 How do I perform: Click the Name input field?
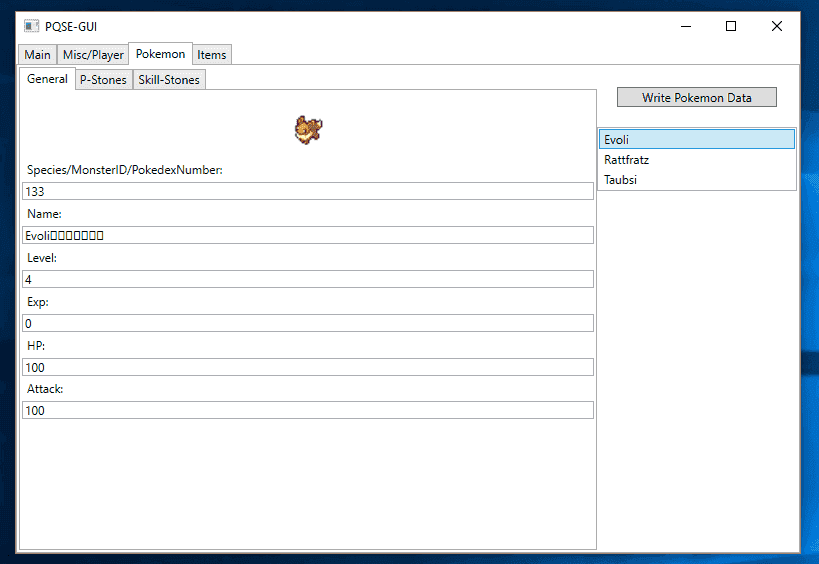(x=308, y=235)
